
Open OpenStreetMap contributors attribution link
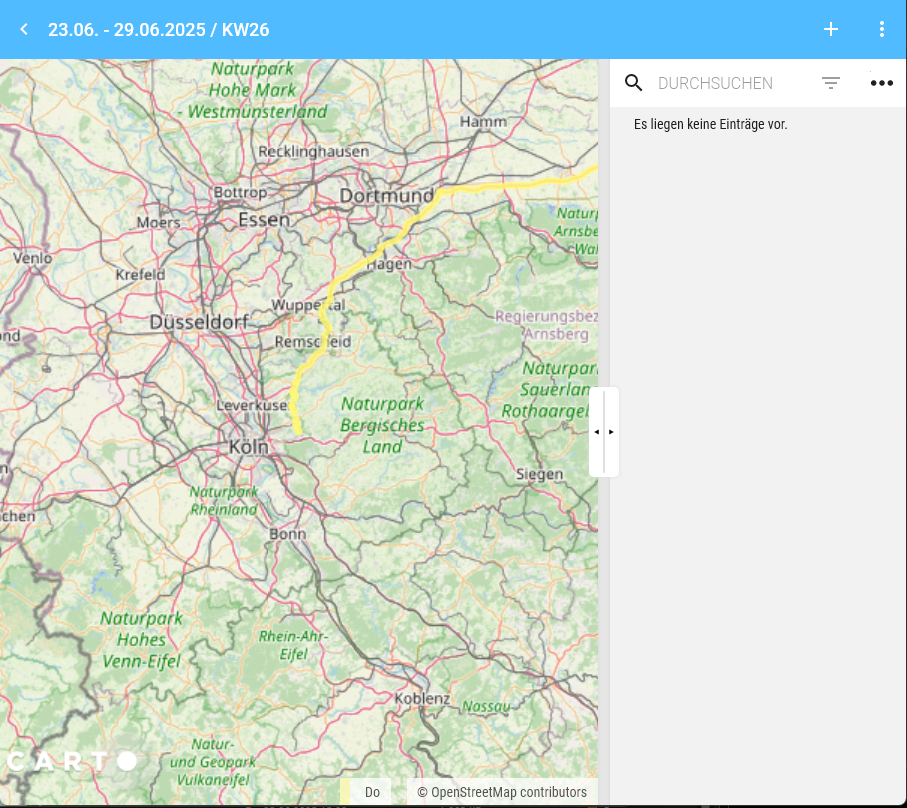[502, 792]
